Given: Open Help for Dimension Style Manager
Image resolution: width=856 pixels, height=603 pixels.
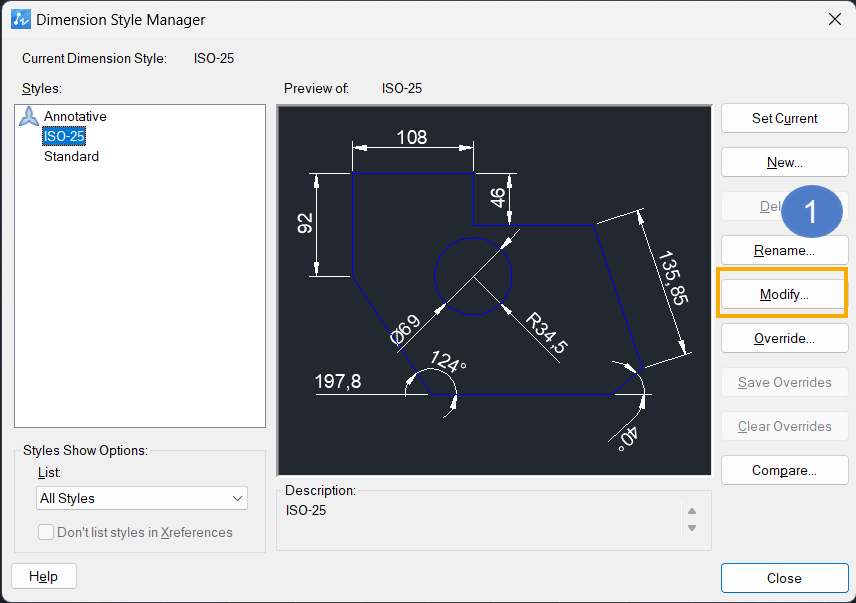Looking at the screenshot, I should [x=44, y=576].
